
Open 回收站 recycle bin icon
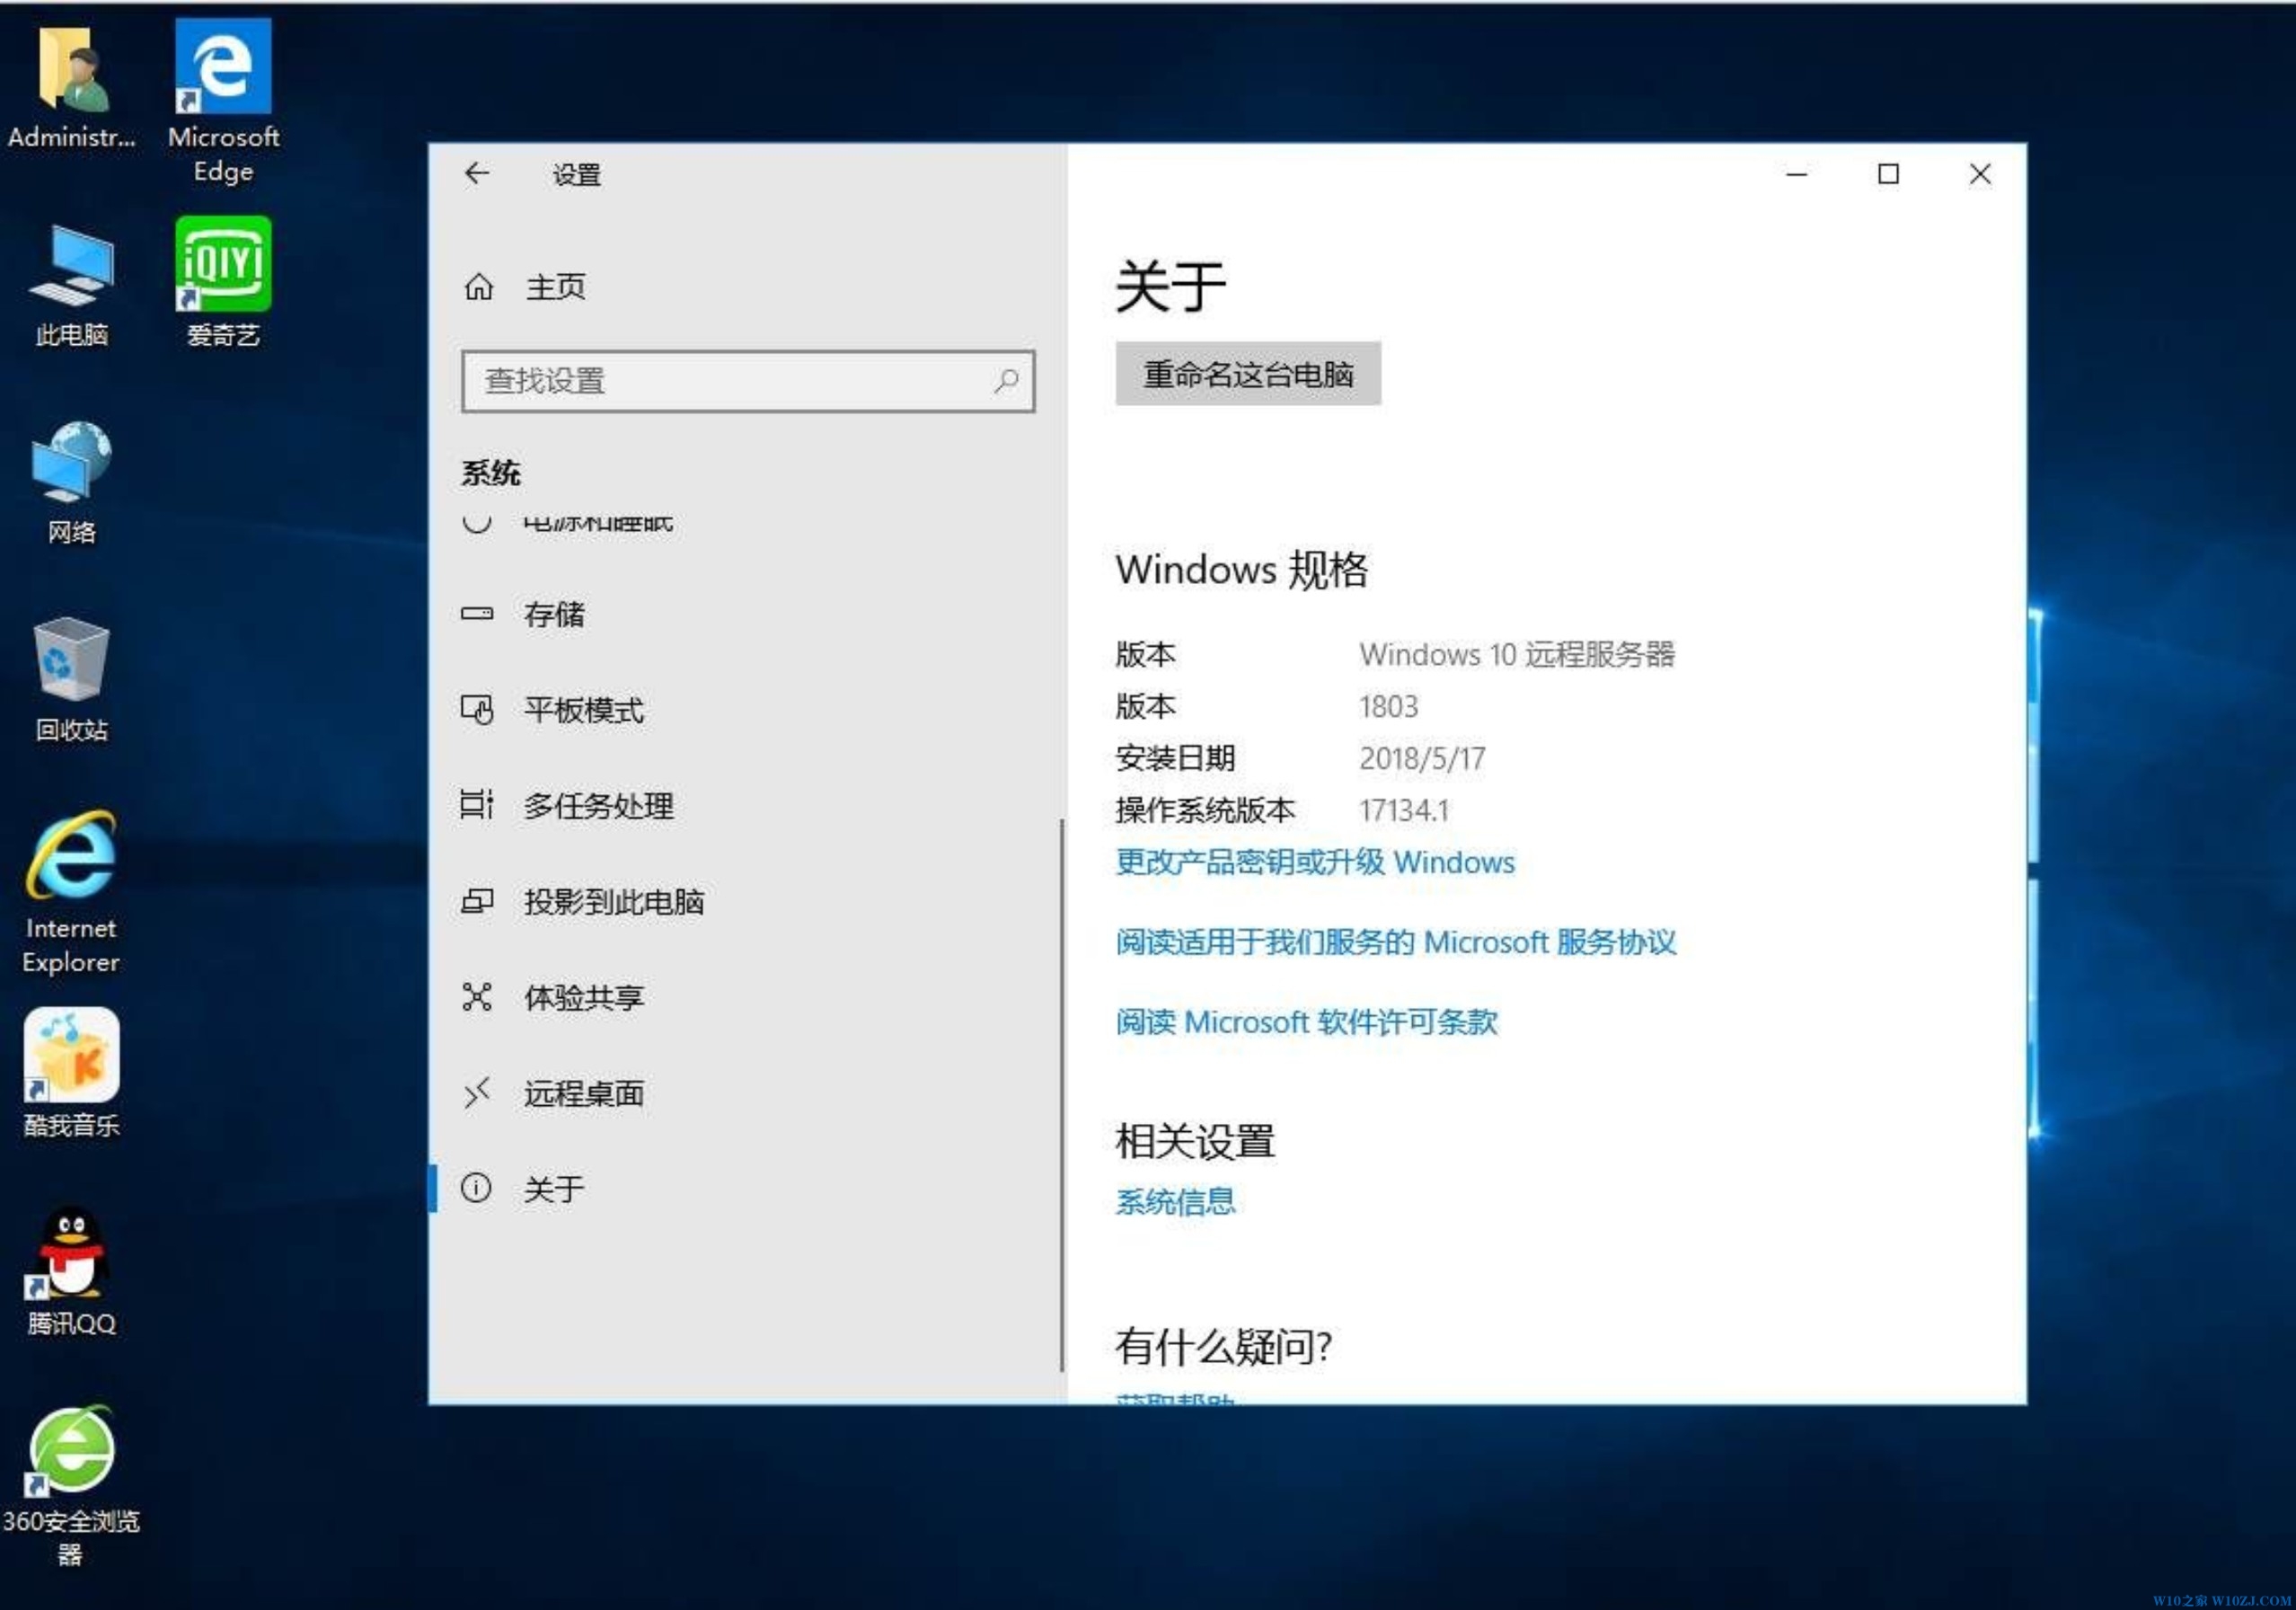coord(71,681)
